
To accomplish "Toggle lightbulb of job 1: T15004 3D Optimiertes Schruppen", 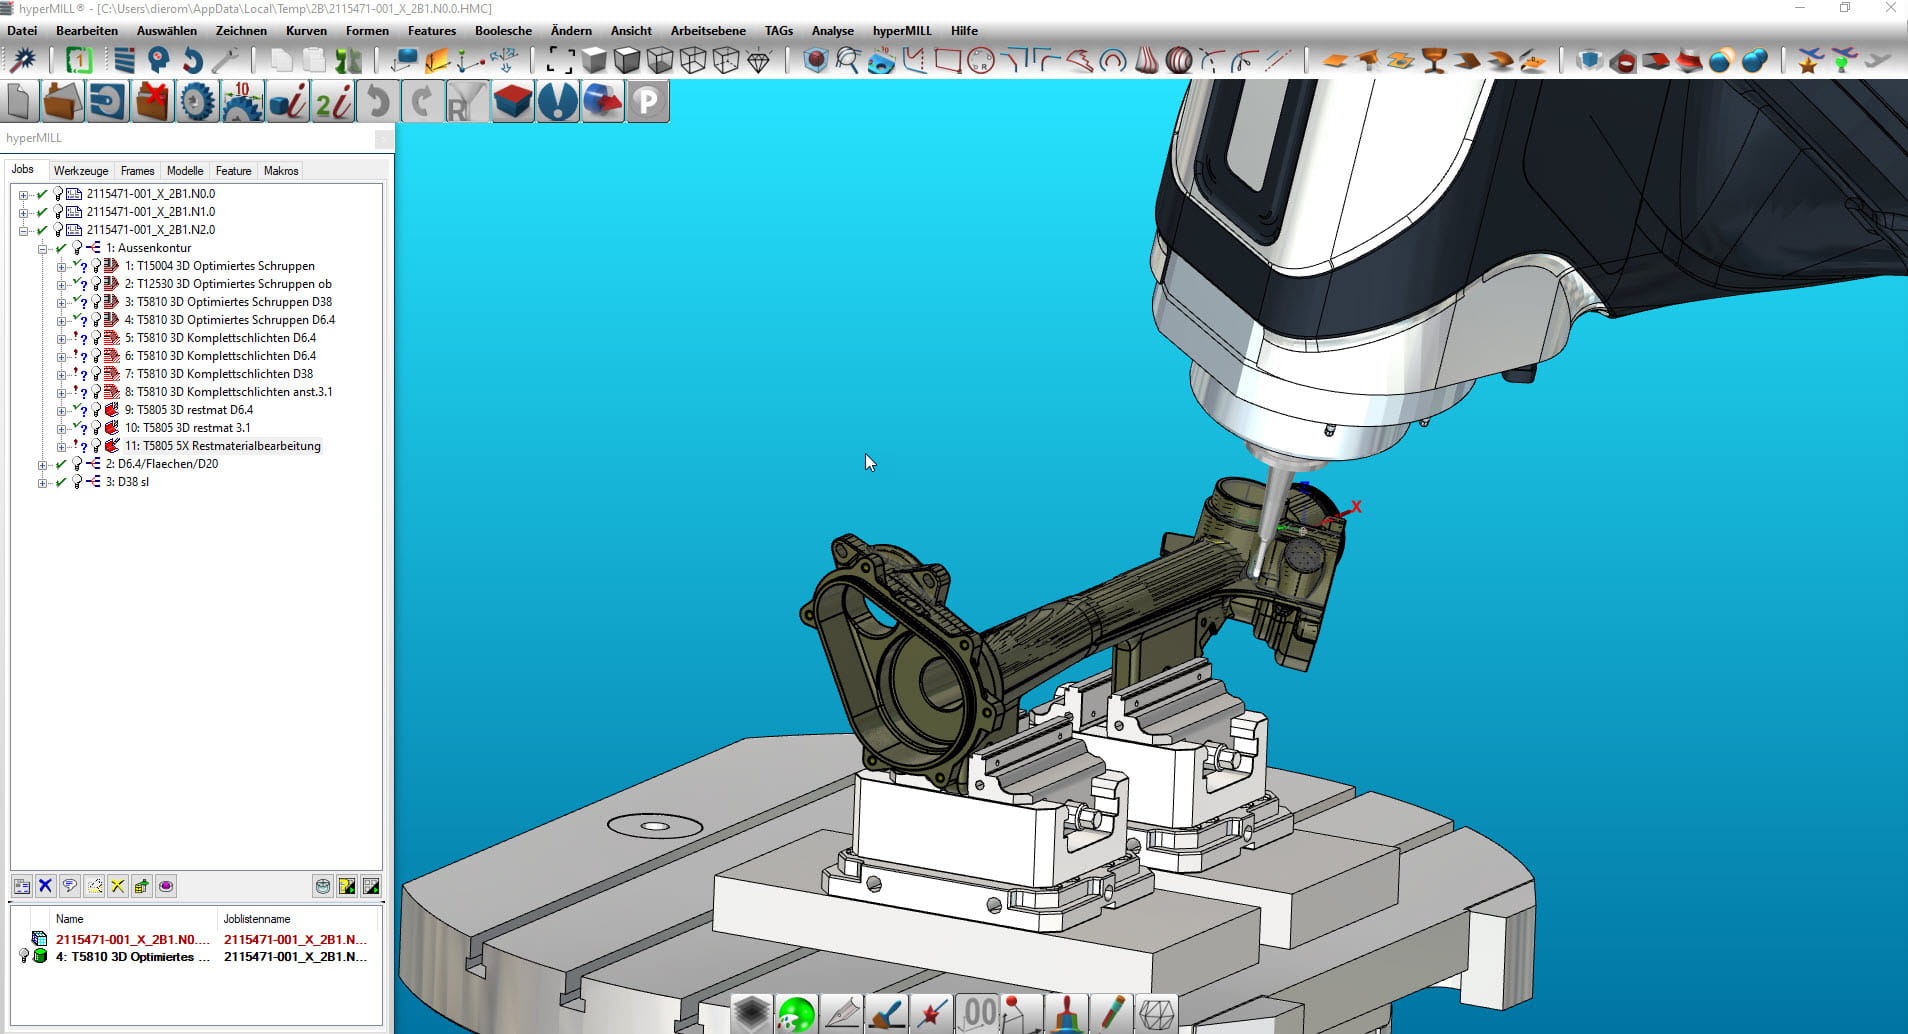I will 96,266.
